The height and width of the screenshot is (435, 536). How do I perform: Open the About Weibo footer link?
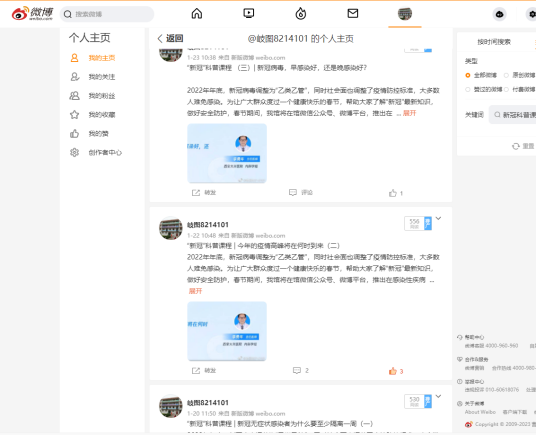point(480,412)
